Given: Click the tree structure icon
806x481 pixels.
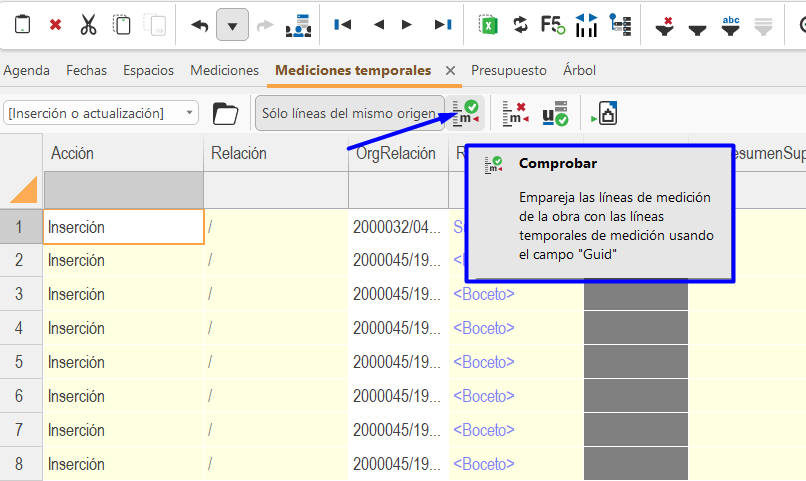Looking at the screenshot, I should tap(620, 25).
